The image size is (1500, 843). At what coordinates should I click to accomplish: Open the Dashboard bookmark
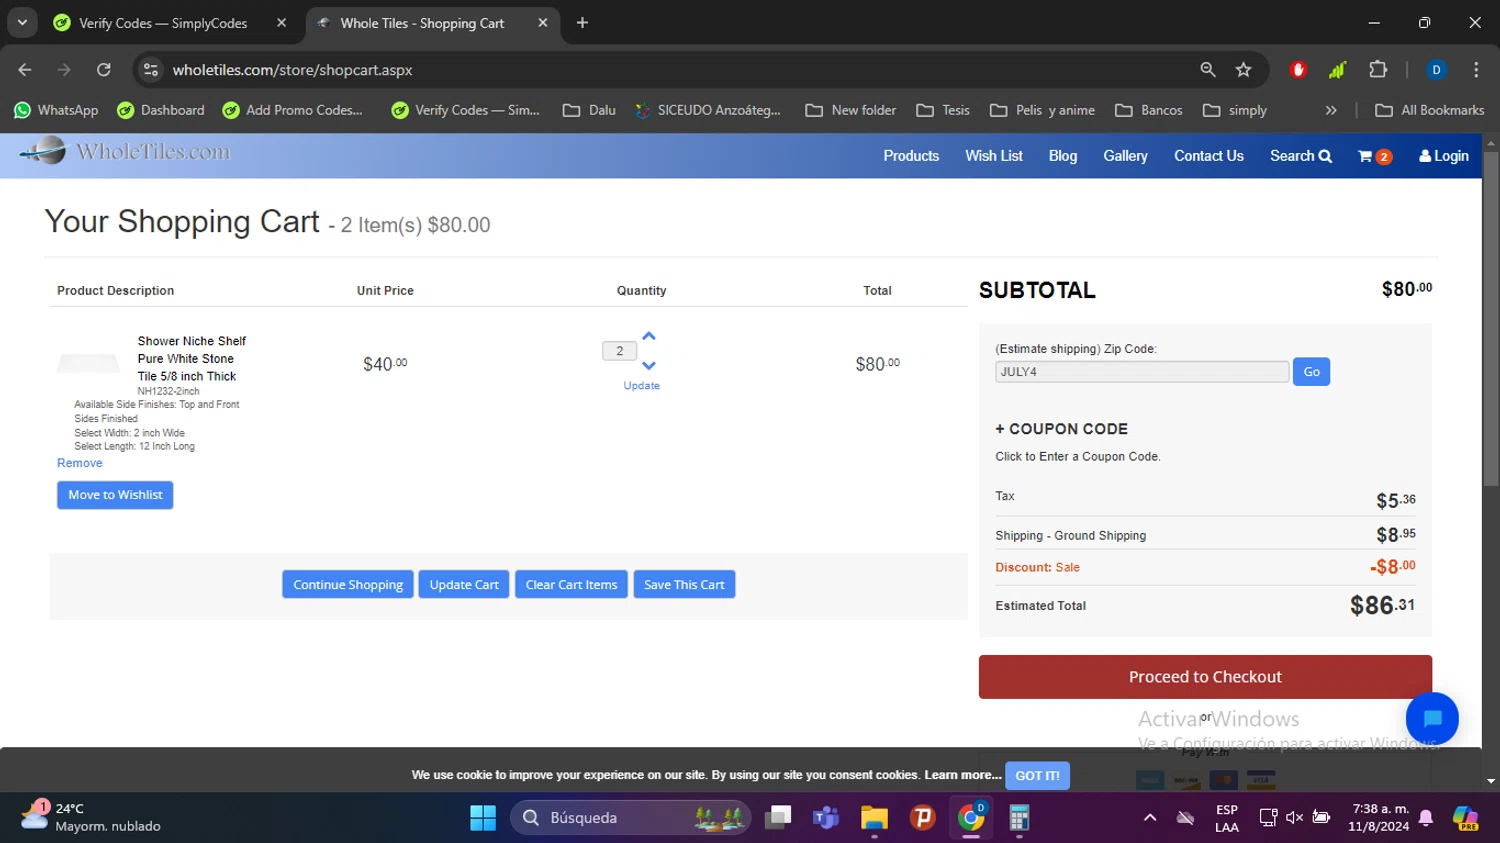[161, 110]
